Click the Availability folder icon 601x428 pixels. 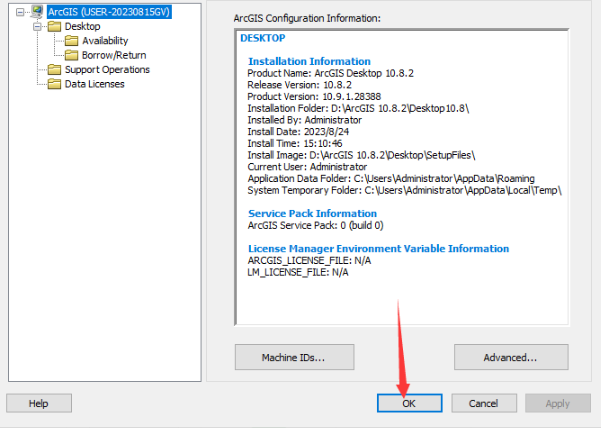tap(71, 41)
